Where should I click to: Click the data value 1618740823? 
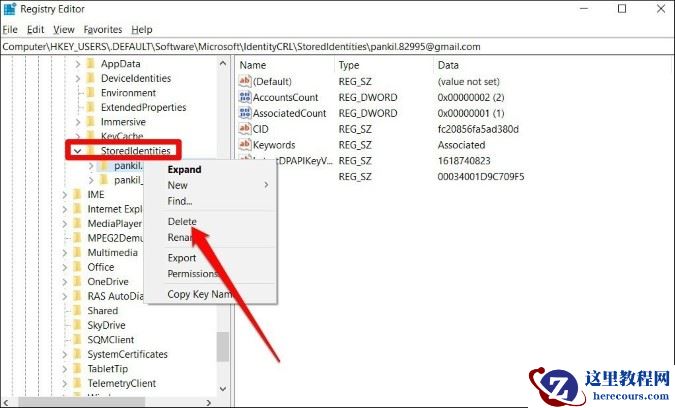[464, 161]
